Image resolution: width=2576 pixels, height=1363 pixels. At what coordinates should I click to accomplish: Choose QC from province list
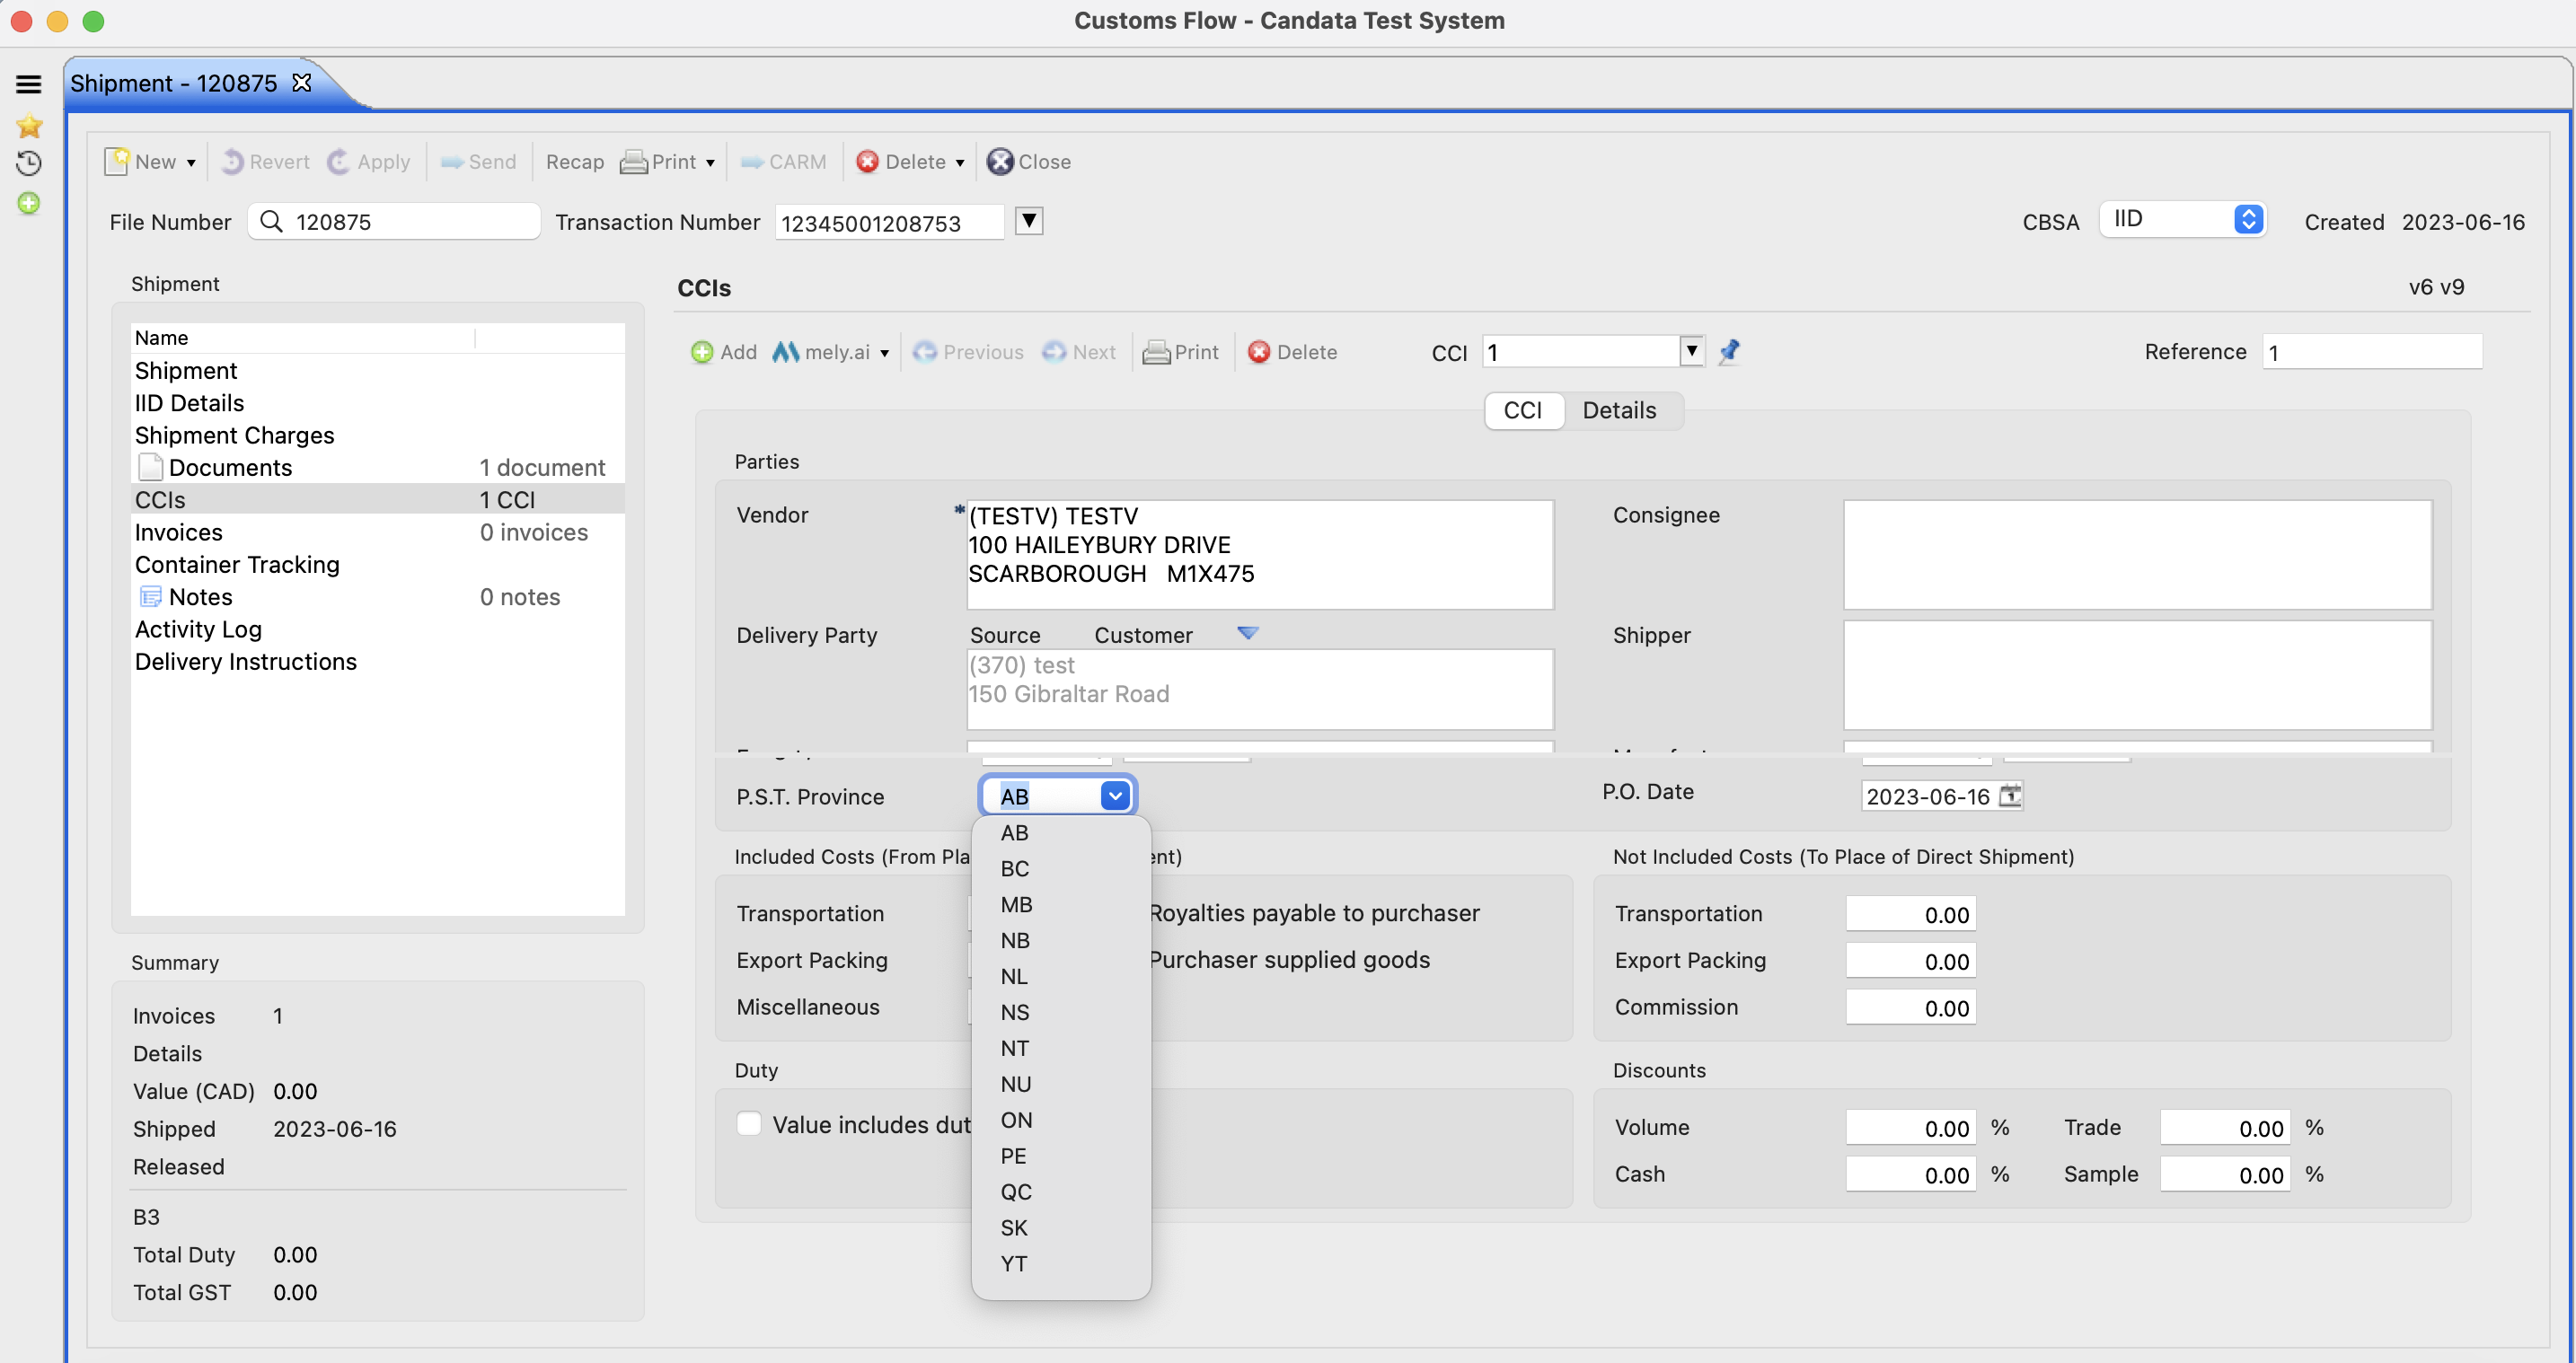click(x=1061, y=1192)
